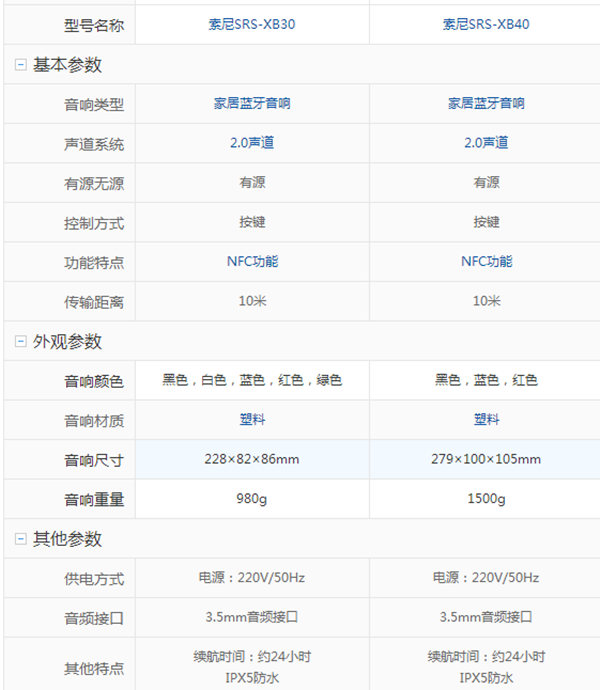Click the 型号名称 row label
Viewport: 600px width, 690px height.
tap(94, 26)
